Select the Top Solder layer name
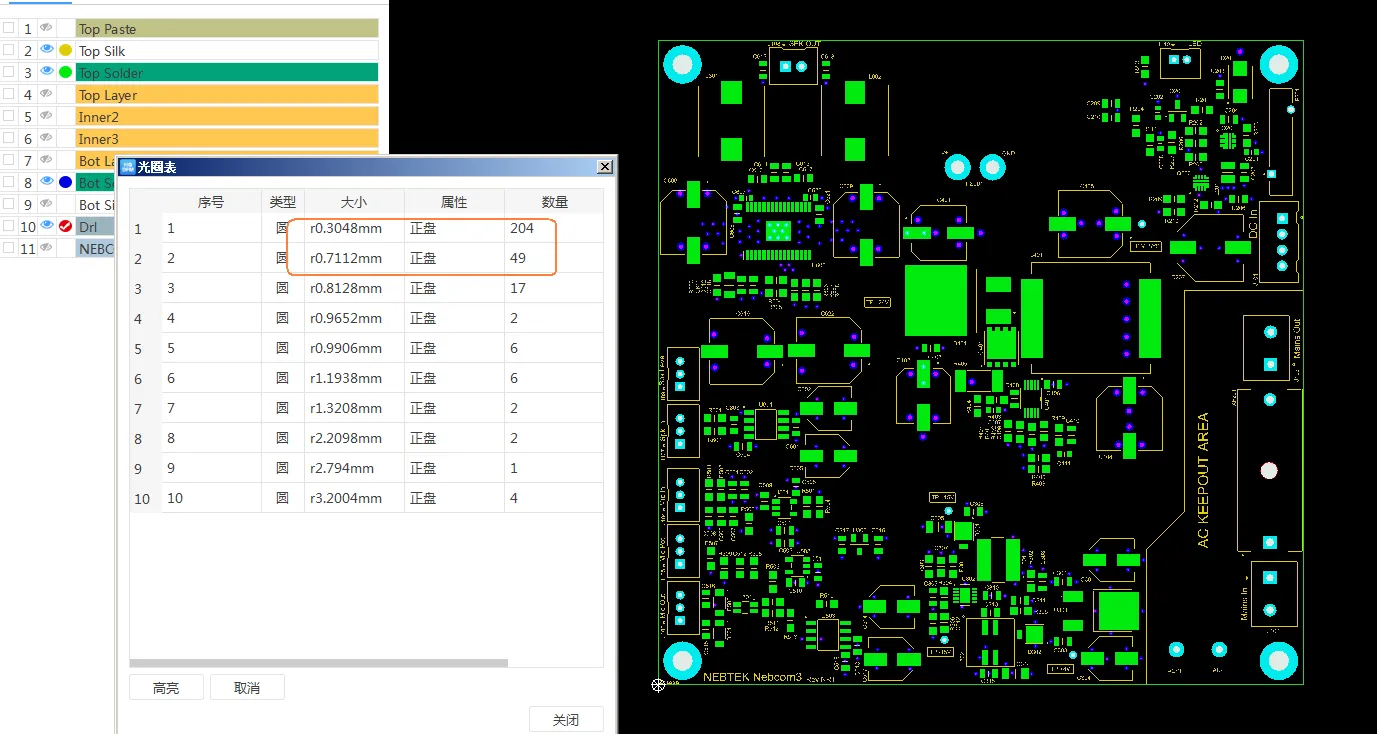This screenshot has height=734, width=1377. tap(227, 73)
